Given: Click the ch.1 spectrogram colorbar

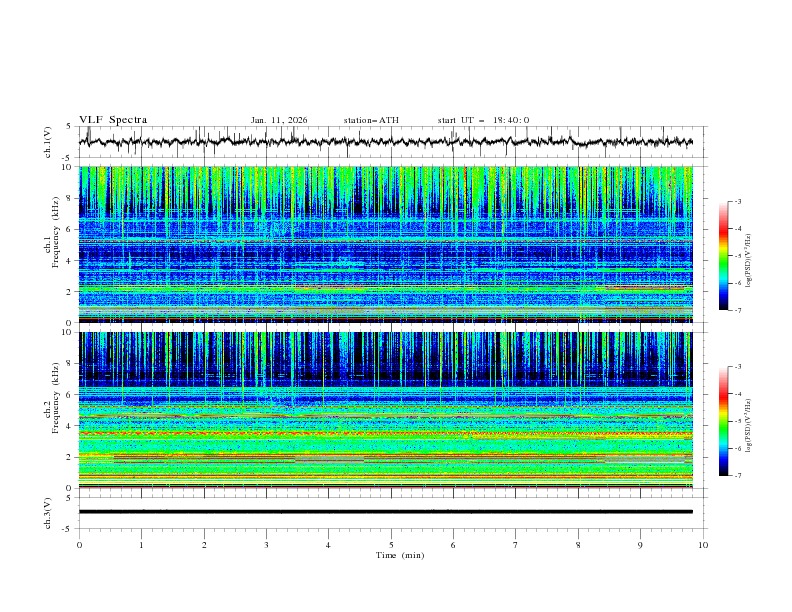Looking at the screenshot, I should [723, 255].
